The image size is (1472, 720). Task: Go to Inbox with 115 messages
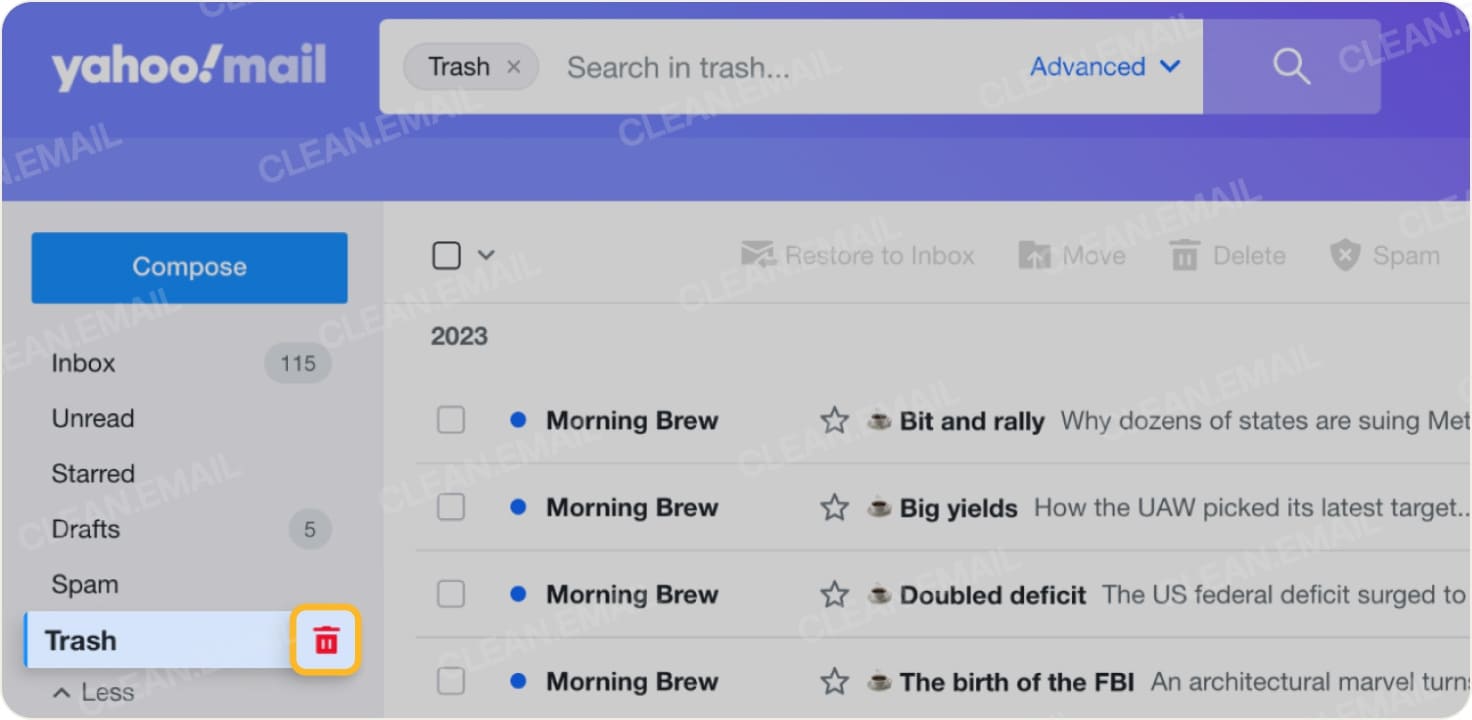coord(83,363)
